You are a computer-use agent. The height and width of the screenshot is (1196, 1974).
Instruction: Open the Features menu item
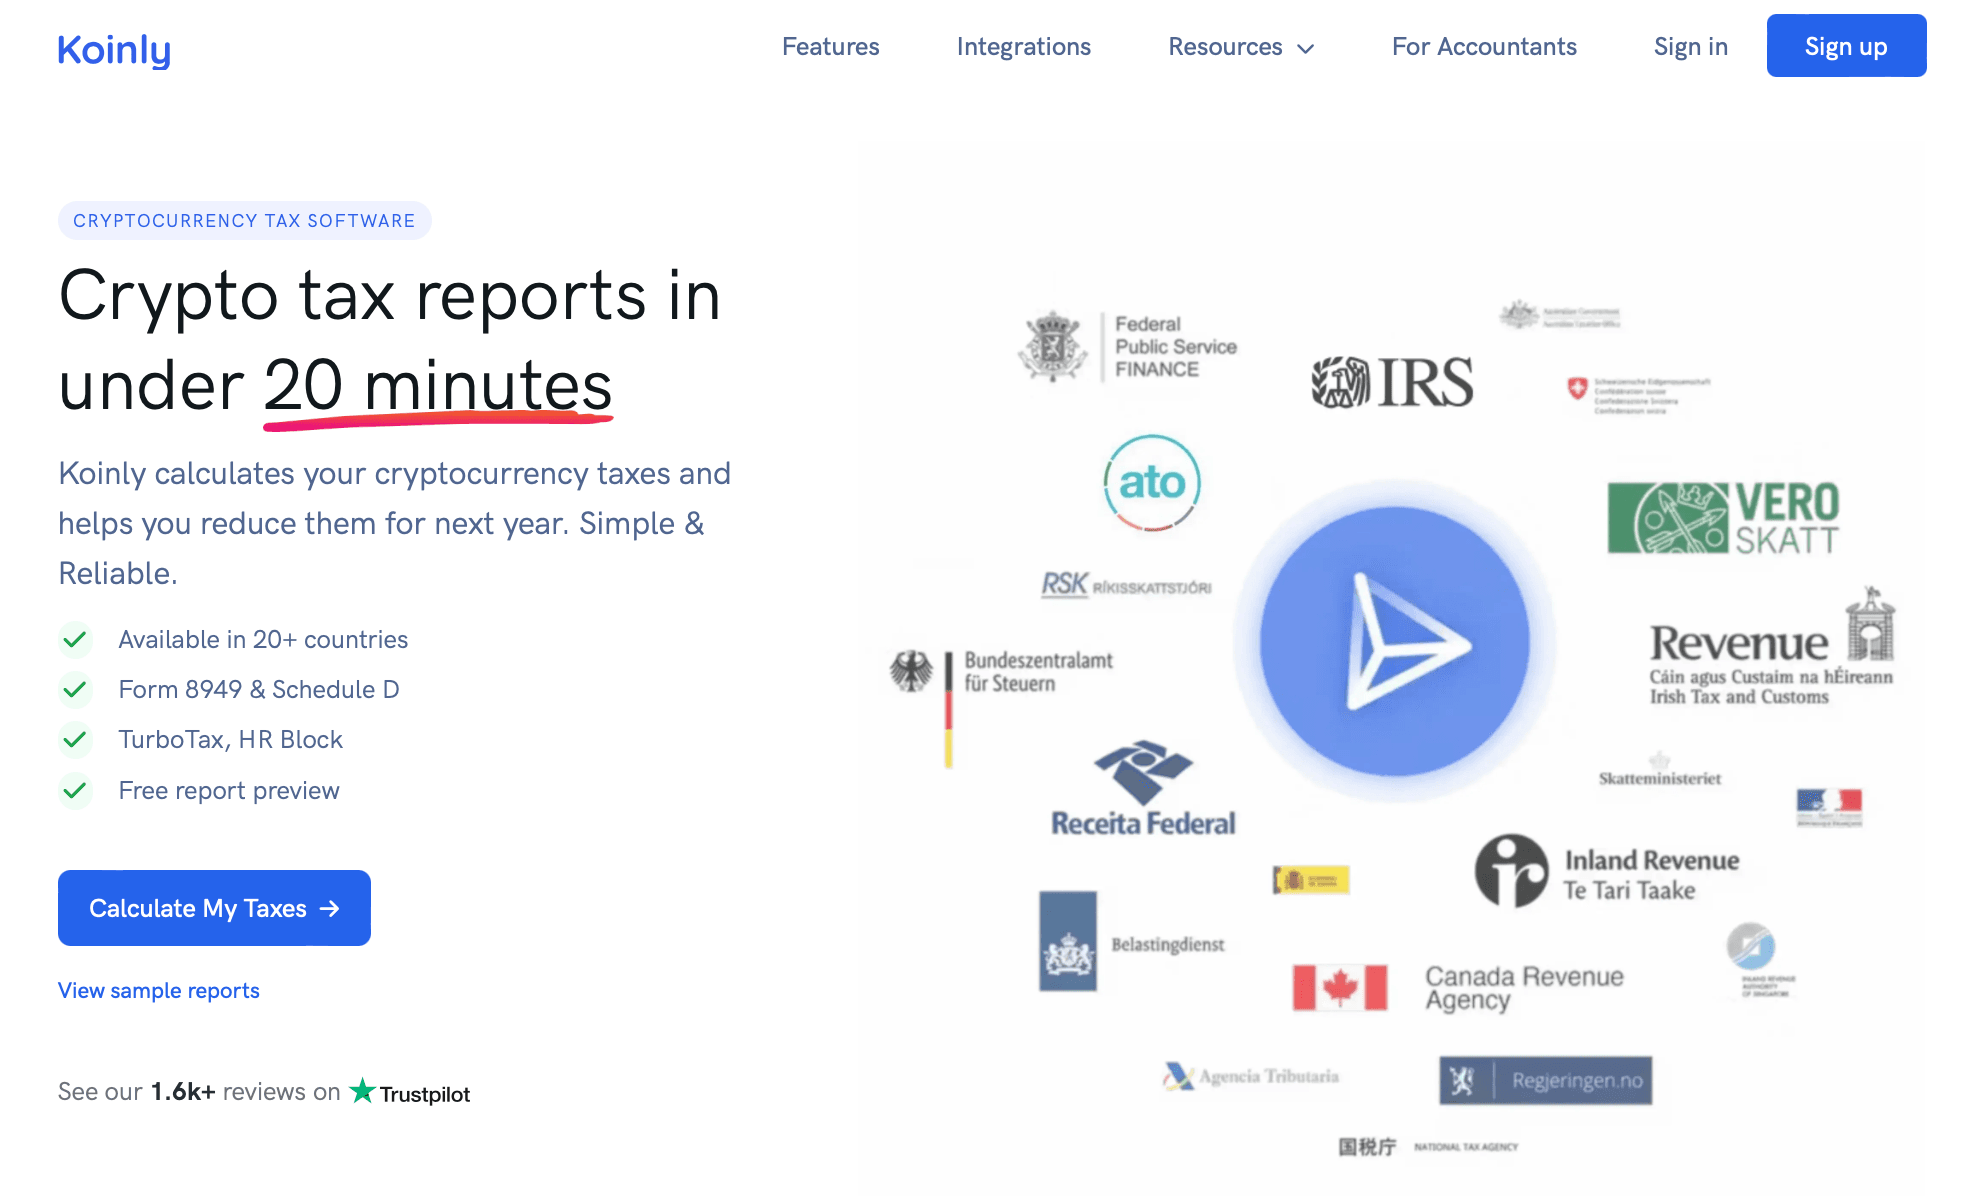pos(830,47)
